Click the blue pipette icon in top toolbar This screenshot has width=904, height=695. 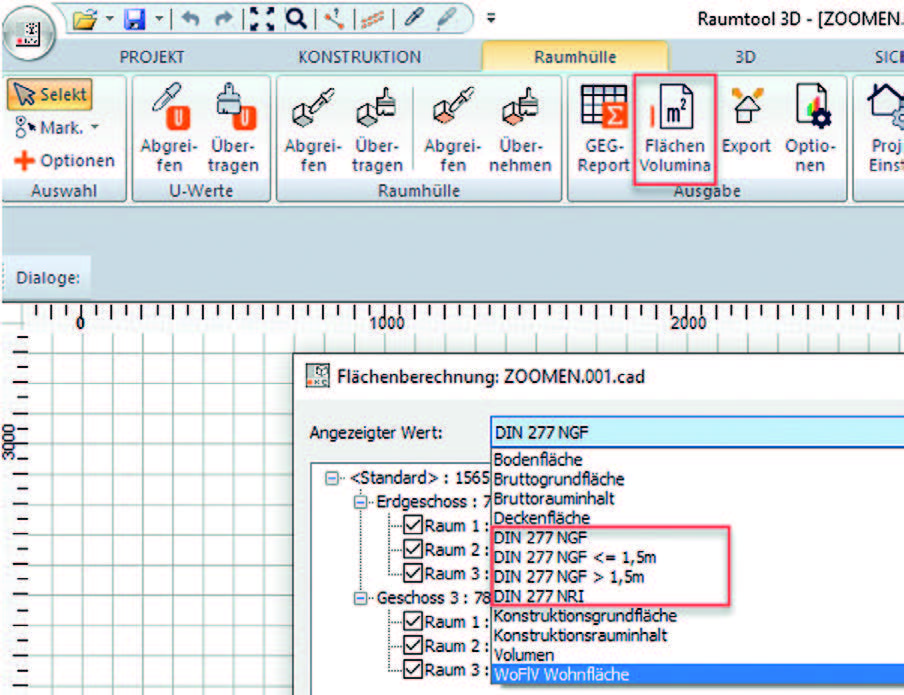click(413, 18)
